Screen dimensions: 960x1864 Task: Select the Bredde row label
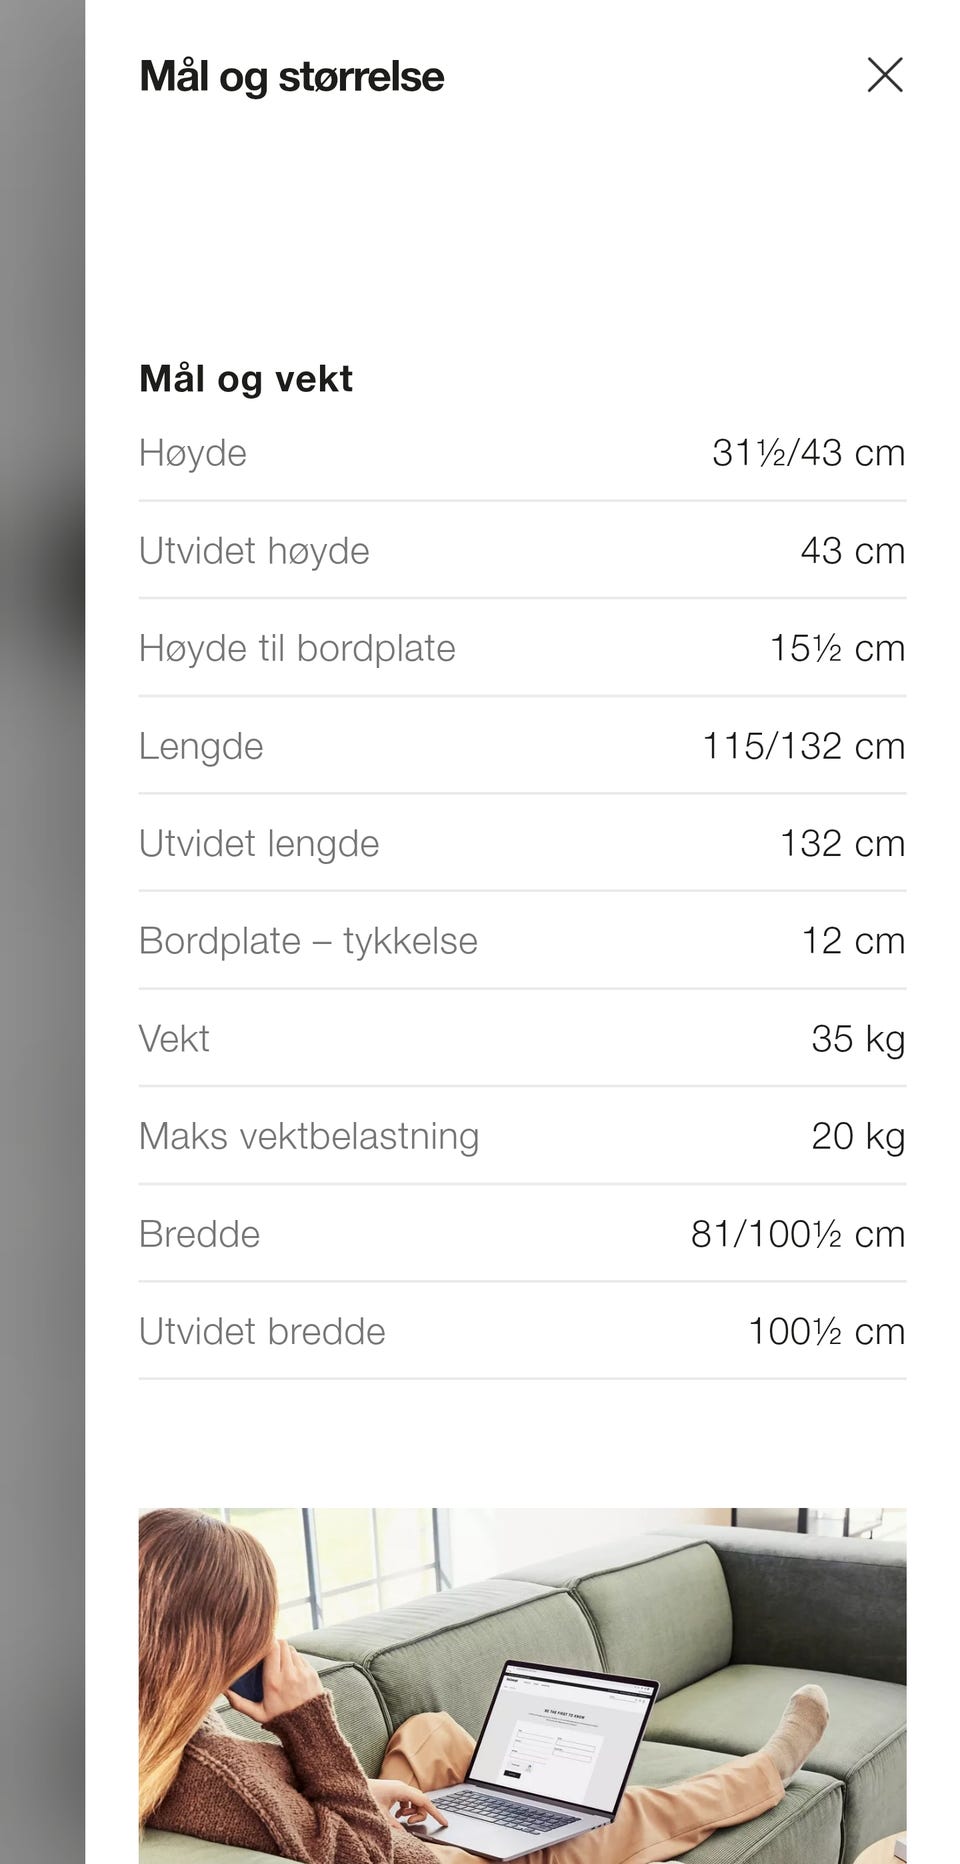click(199, 1234)
